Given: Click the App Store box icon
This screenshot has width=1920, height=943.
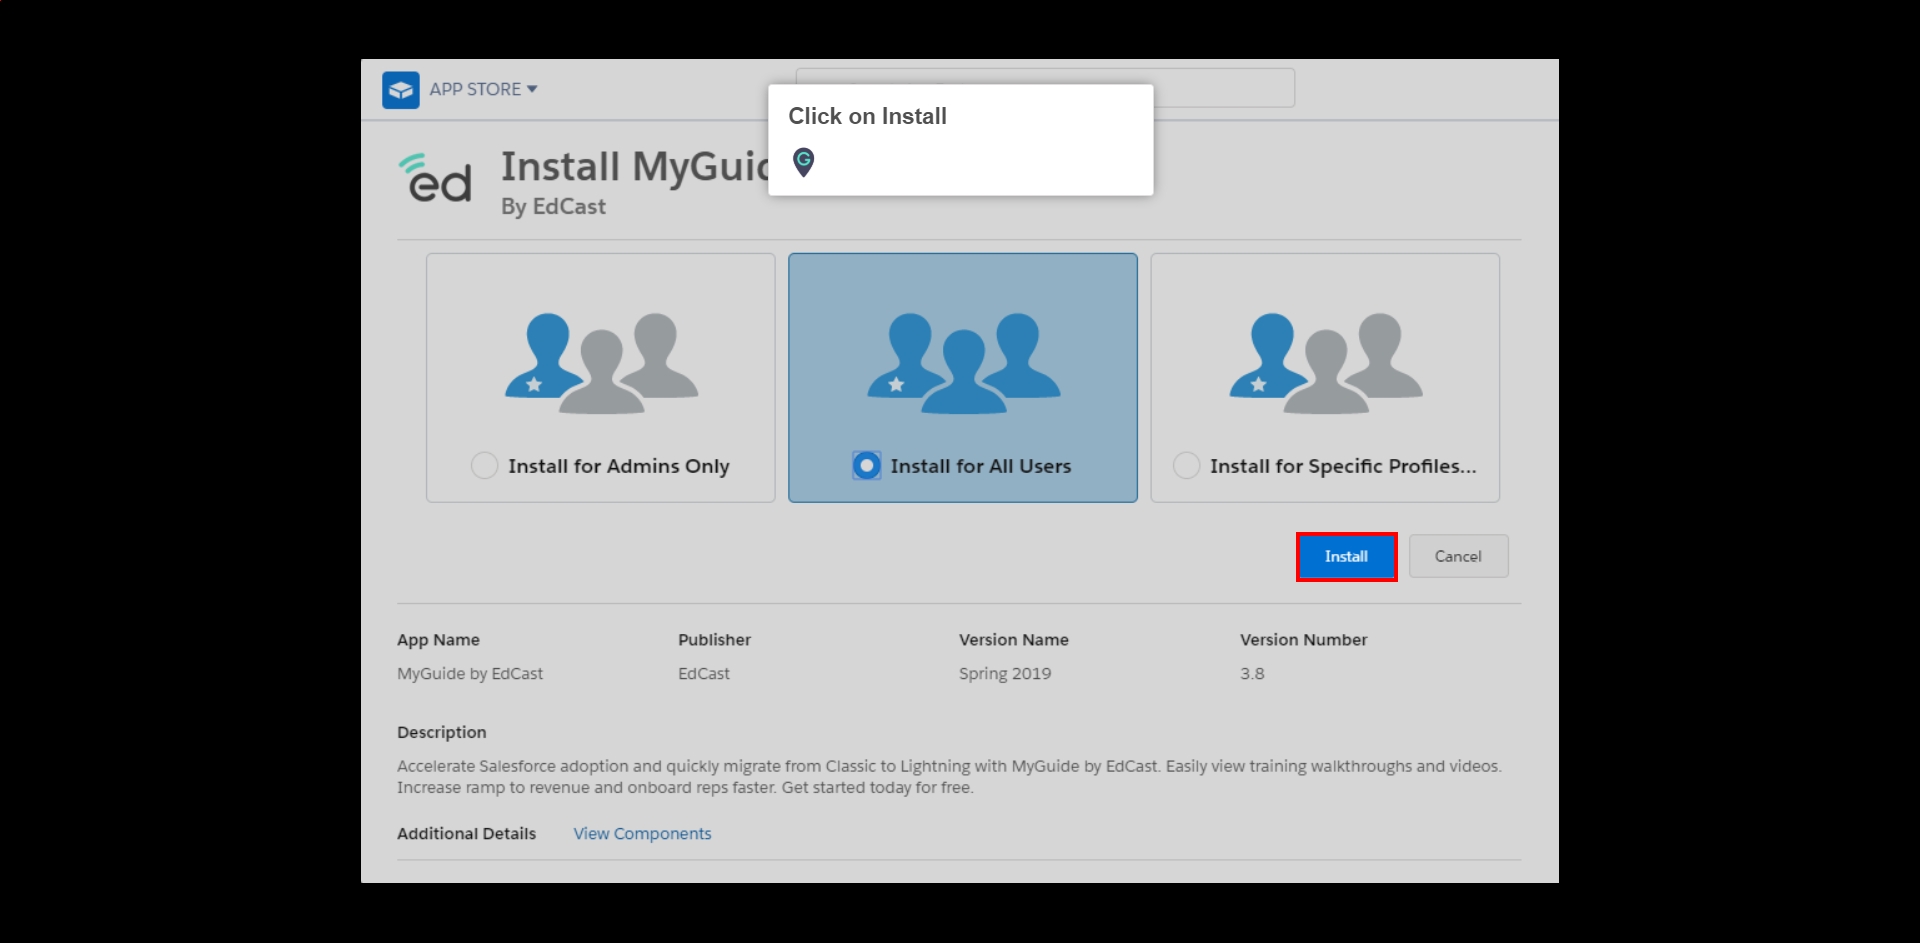Looking at the screenshot, I should (x=401, y=90).
